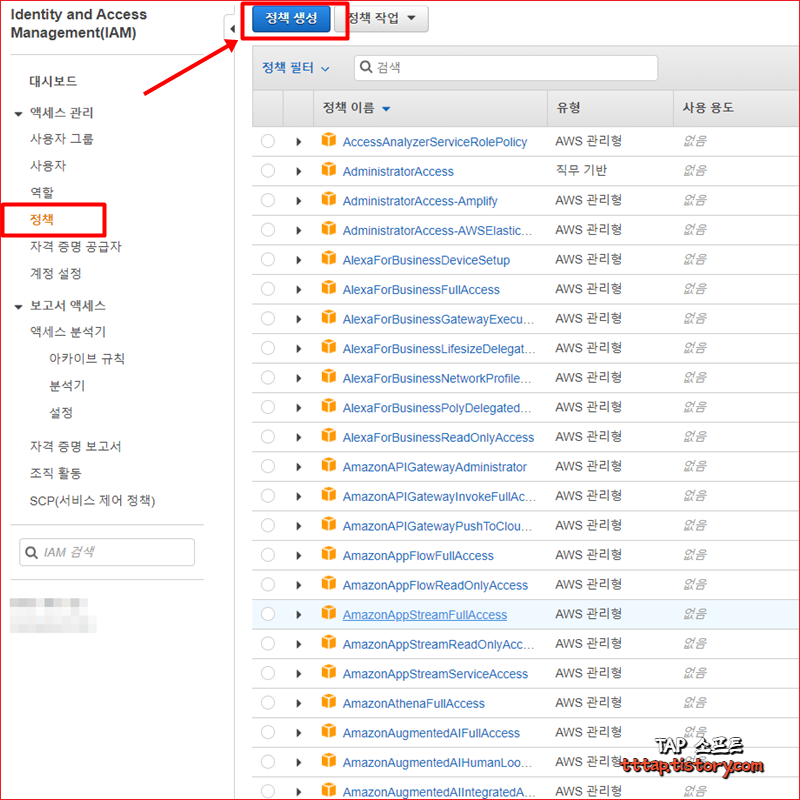This screenshot has width=800, height=800.
Task: Open SCP(서비스 제어 정책) in the sidebar
Action: click(92, 501)
